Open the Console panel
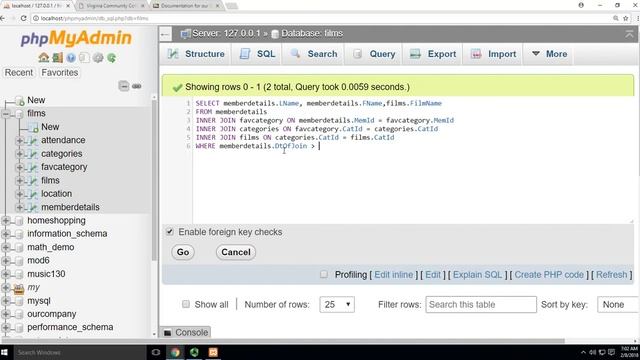The height and width of the screenshot is (360, 640). [x=186, y=333]
